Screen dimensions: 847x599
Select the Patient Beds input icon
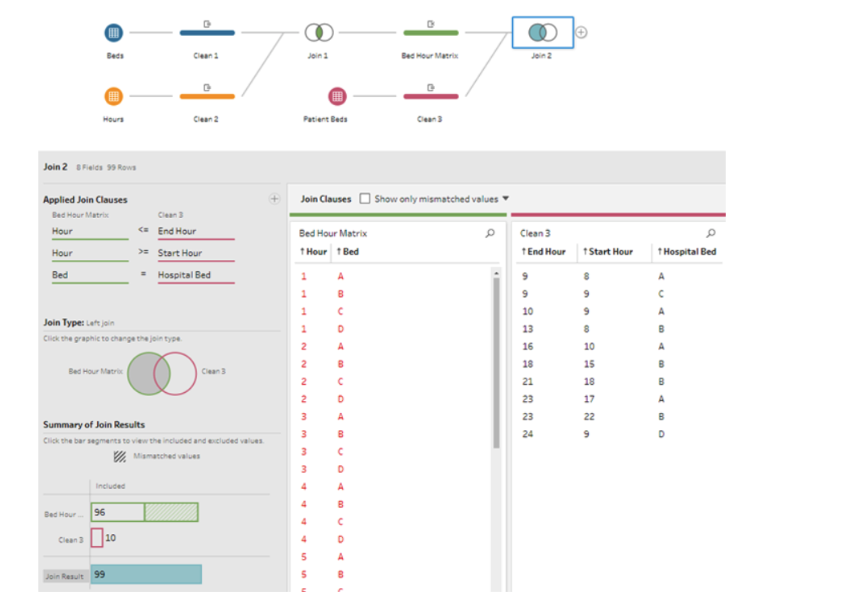pyautogui.click(x=337, y=96)
